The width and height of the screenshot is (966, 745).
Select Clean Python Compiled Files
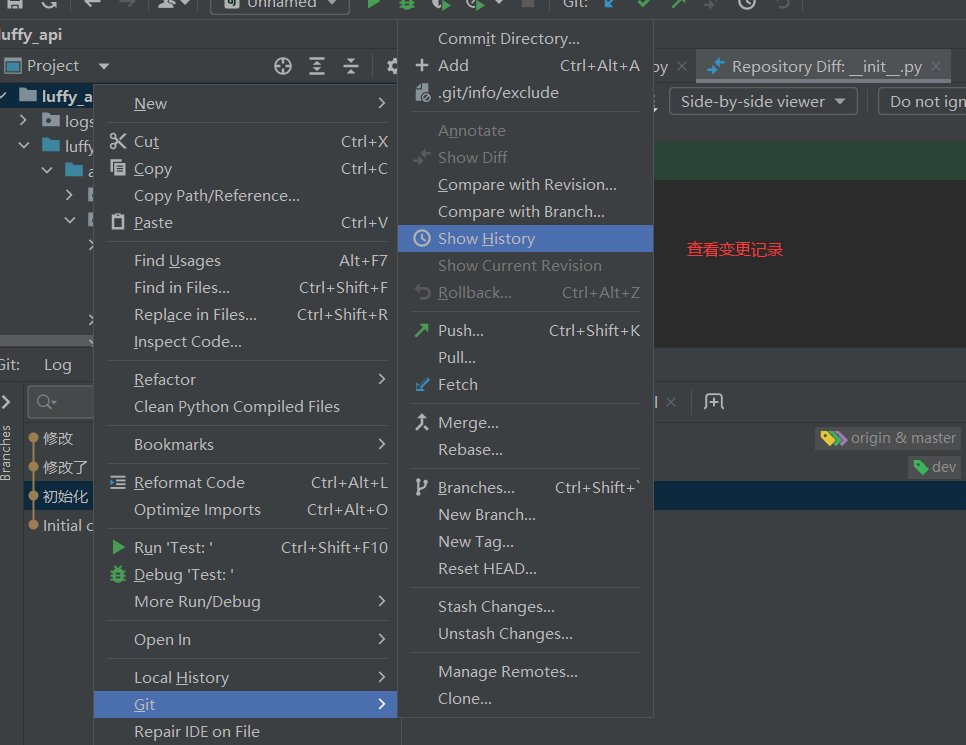246,407
